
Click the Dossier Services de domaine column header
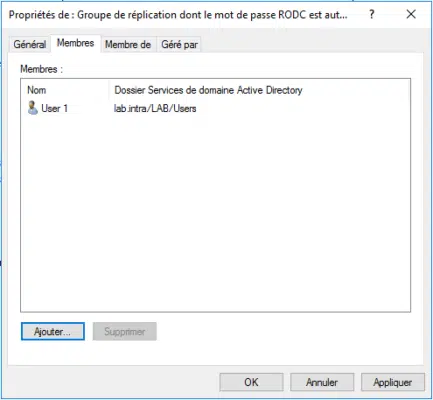tap(208, 90)
